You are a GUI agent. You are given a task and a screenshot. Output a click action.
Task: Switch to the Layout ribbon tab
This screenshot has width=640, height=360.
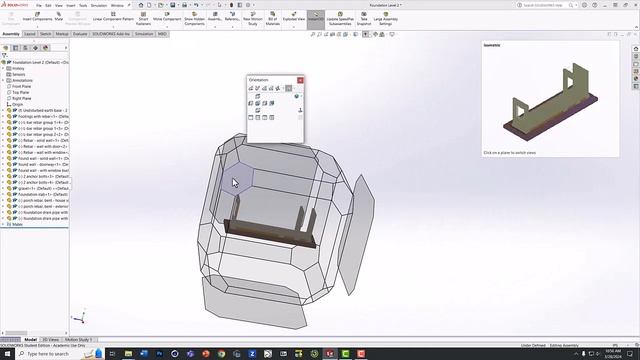coord(29,34)
